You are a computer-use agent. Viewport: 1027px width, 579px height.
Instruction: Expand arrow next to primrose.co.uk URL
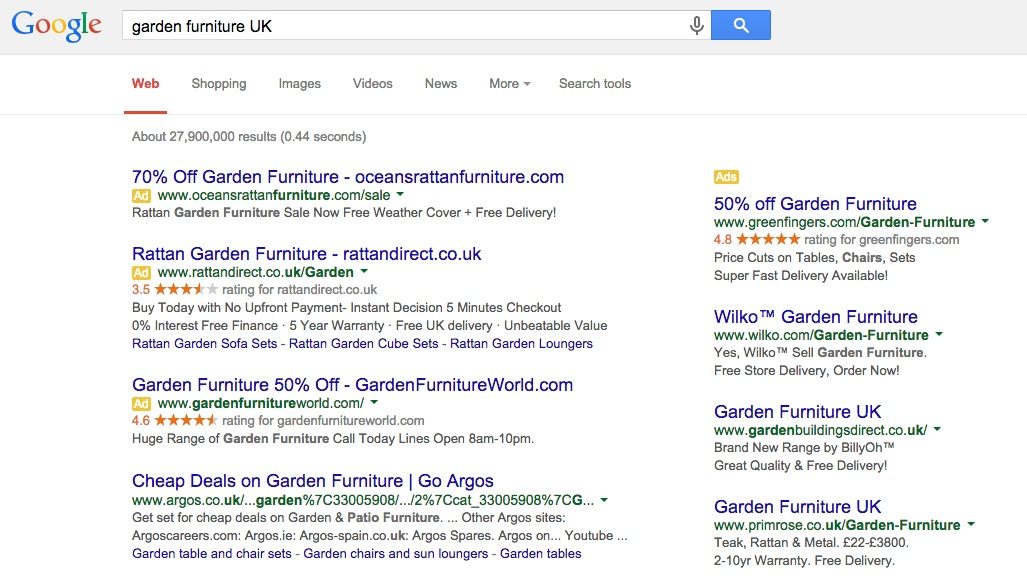[971, 524]
